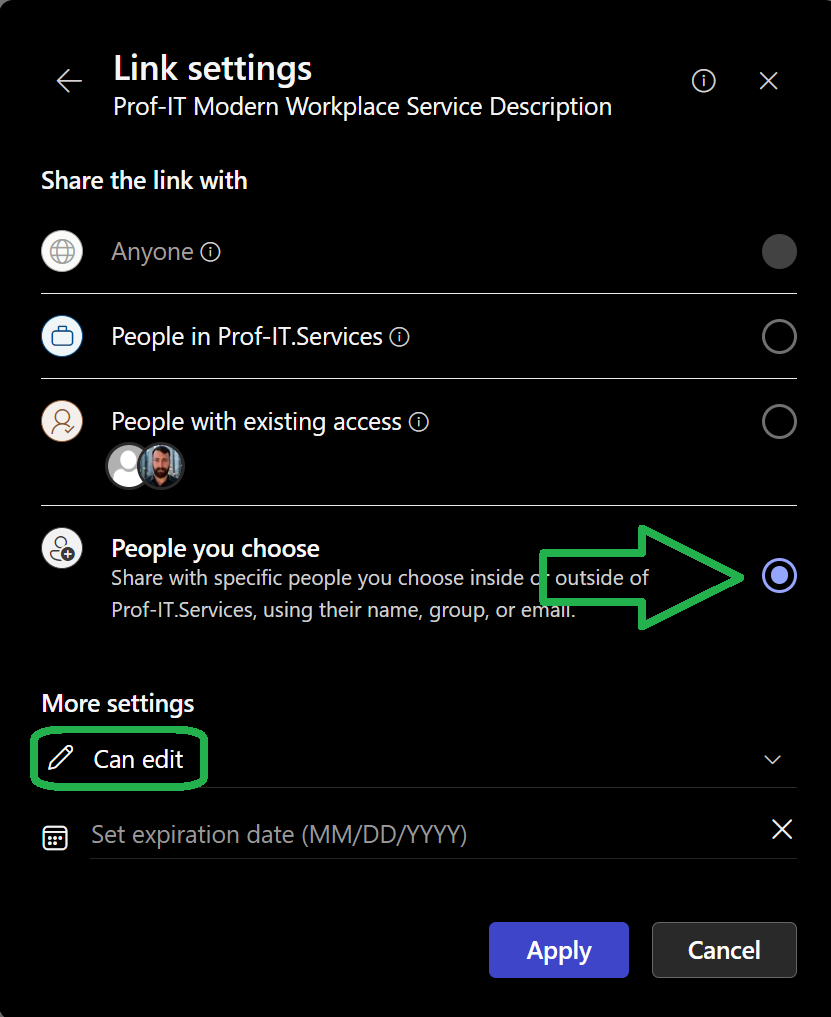The width and height of the screenshot is (831, 1017).
Task: Open the link settings info icon
Action: (x=704, y=81)
